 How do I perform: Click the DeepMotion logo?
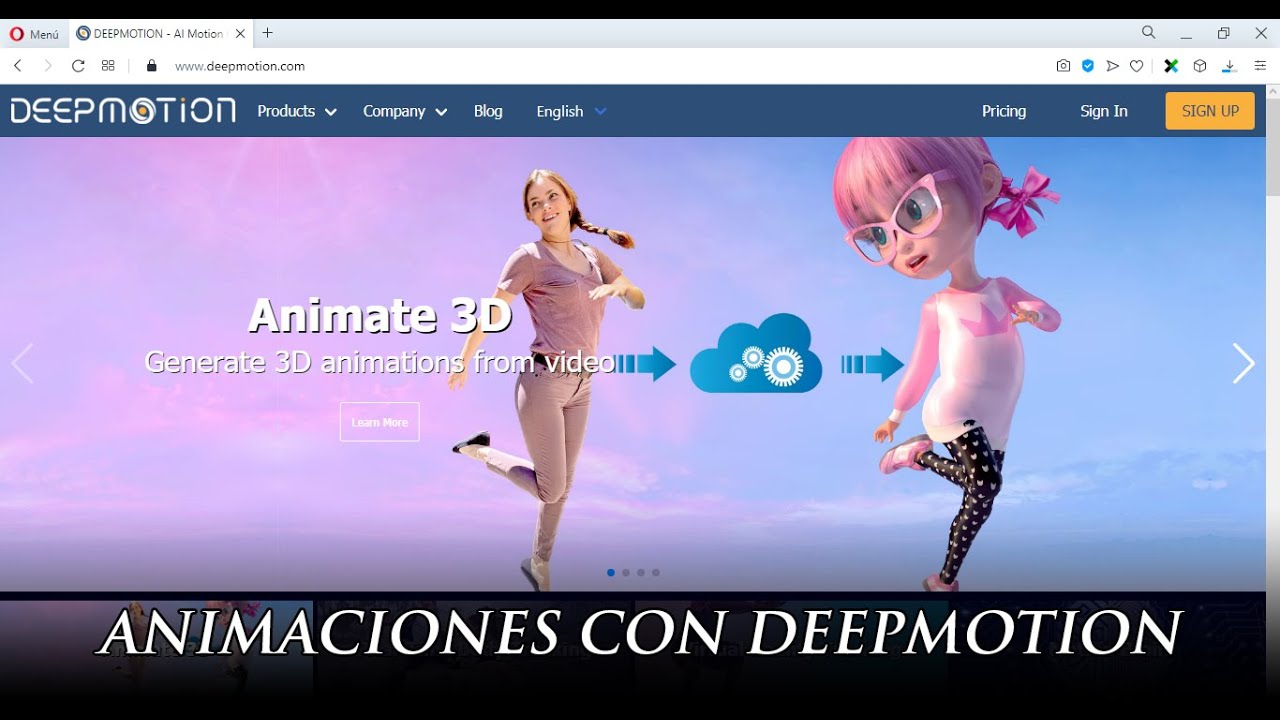pos(123,111)
